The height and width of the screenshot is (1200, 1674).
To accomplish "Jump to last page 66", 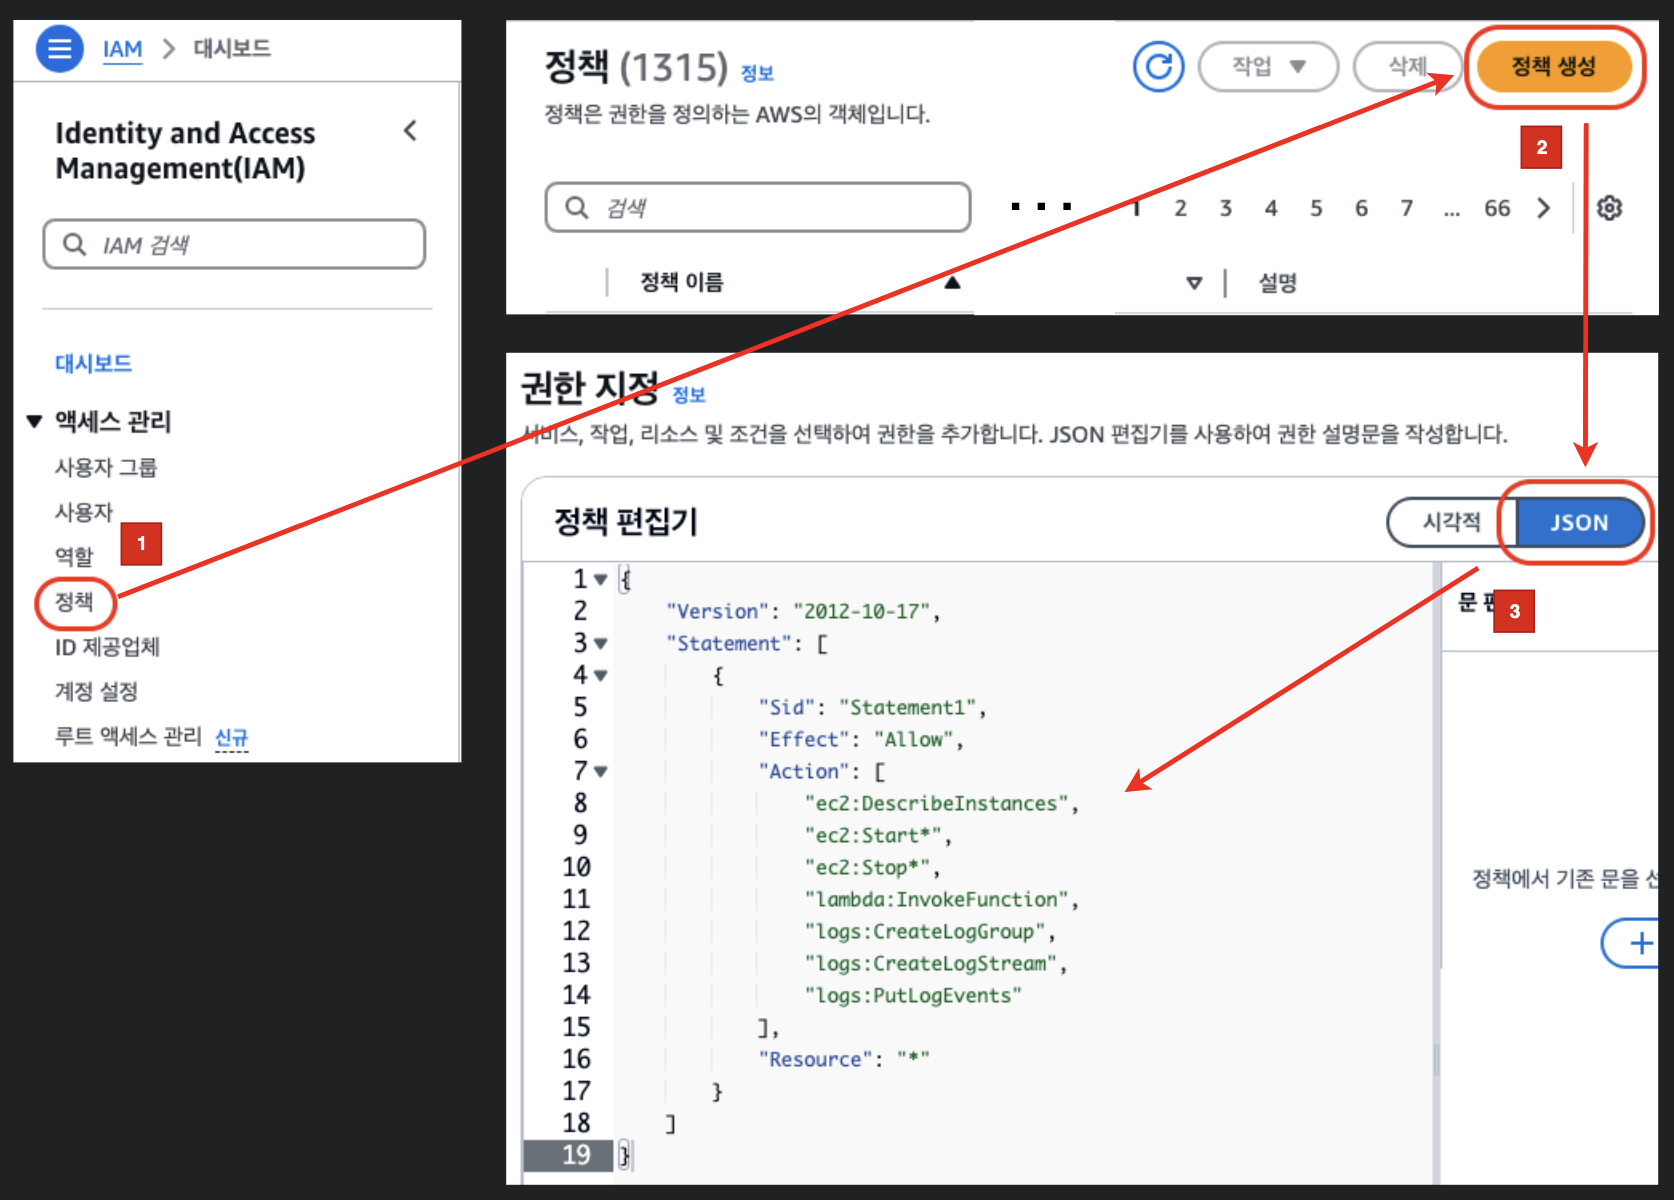I will coord(1497,208).
